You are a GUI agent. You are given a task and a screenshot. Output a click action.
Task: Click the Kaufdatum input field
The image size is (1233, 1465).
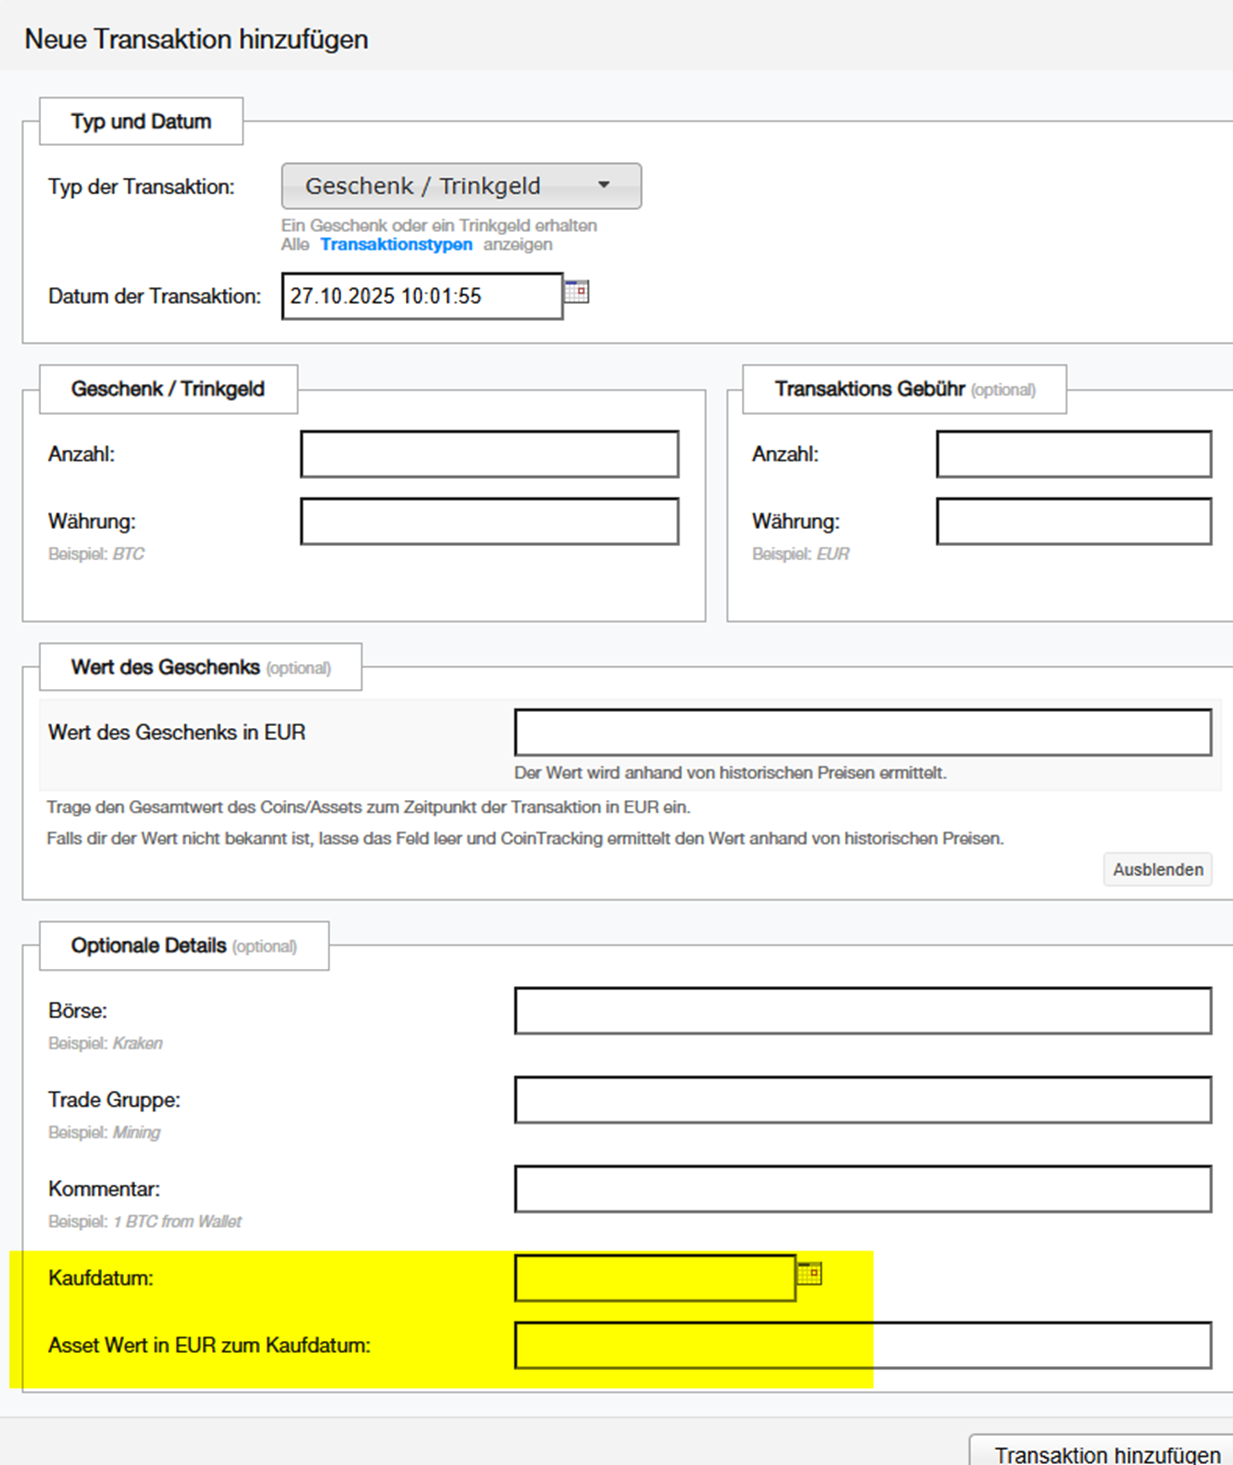pyautogui.click(x=655, y=1278)
